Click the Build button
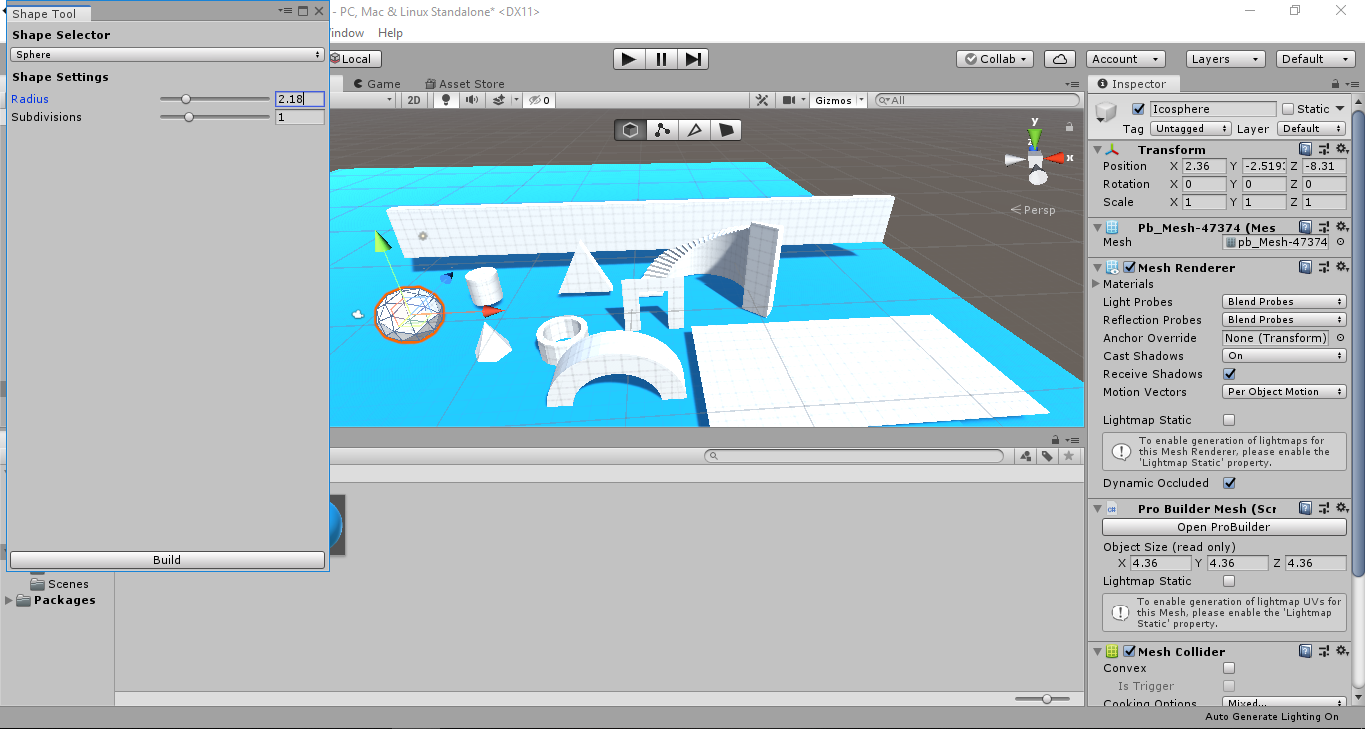 166,560
